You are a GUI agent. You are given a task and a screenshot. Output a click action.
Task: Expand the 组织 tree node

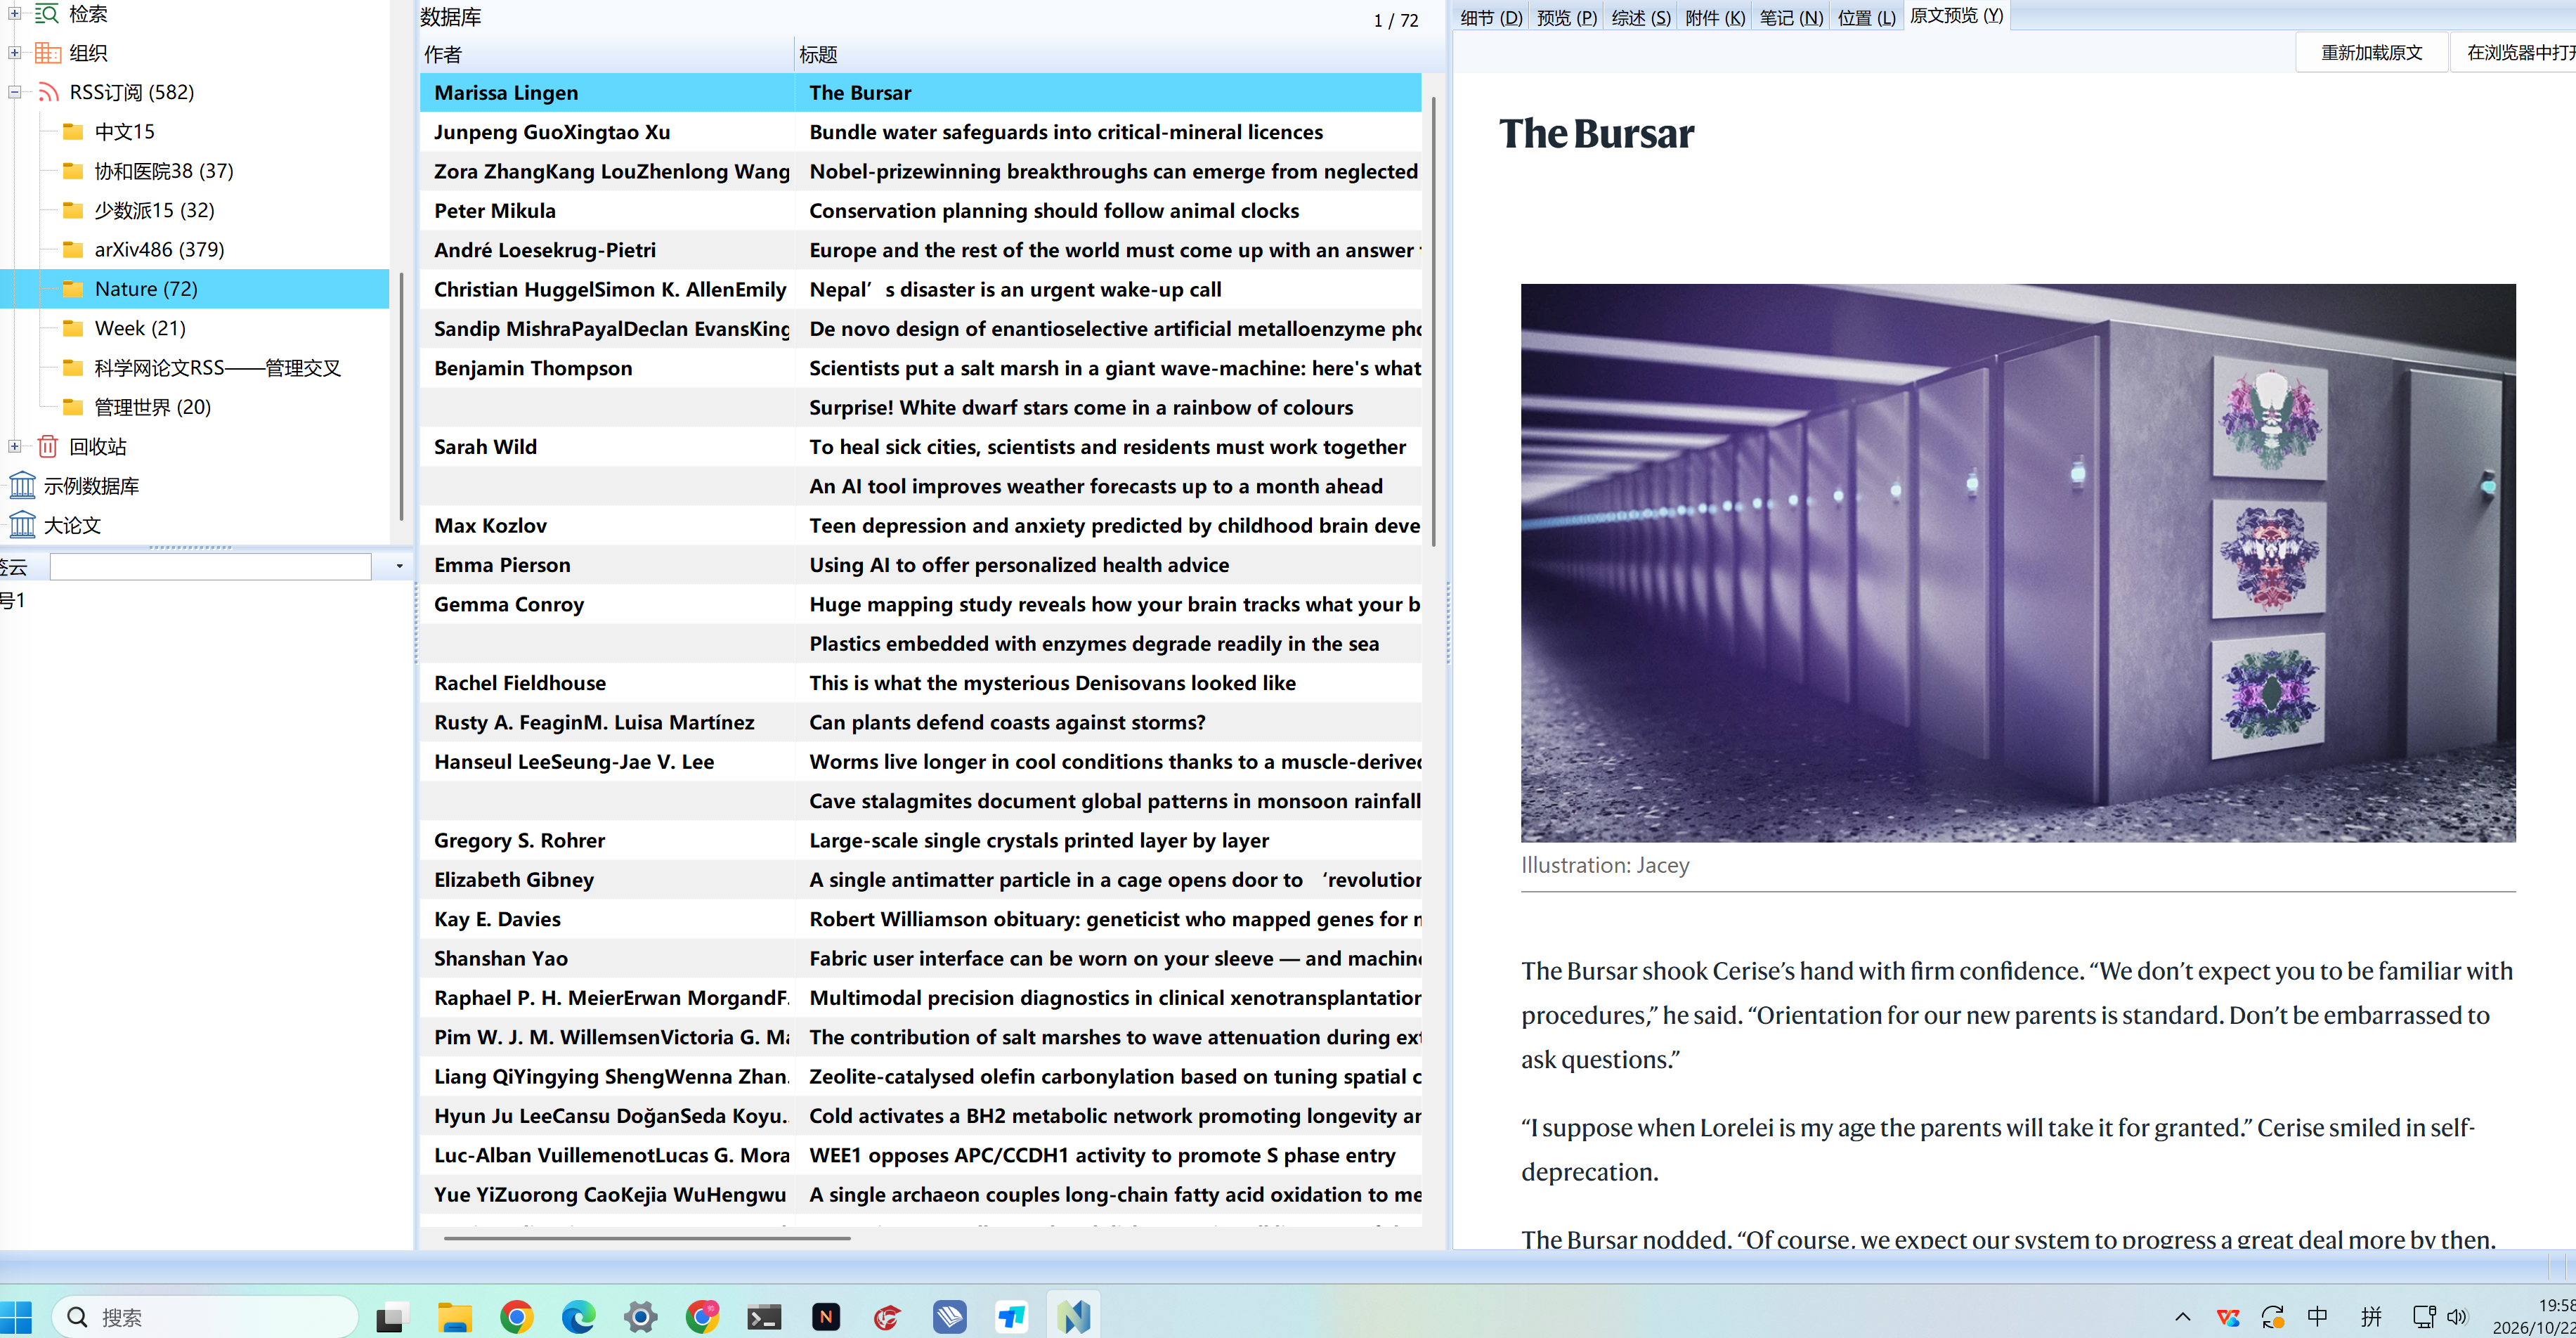pos(15,53)
